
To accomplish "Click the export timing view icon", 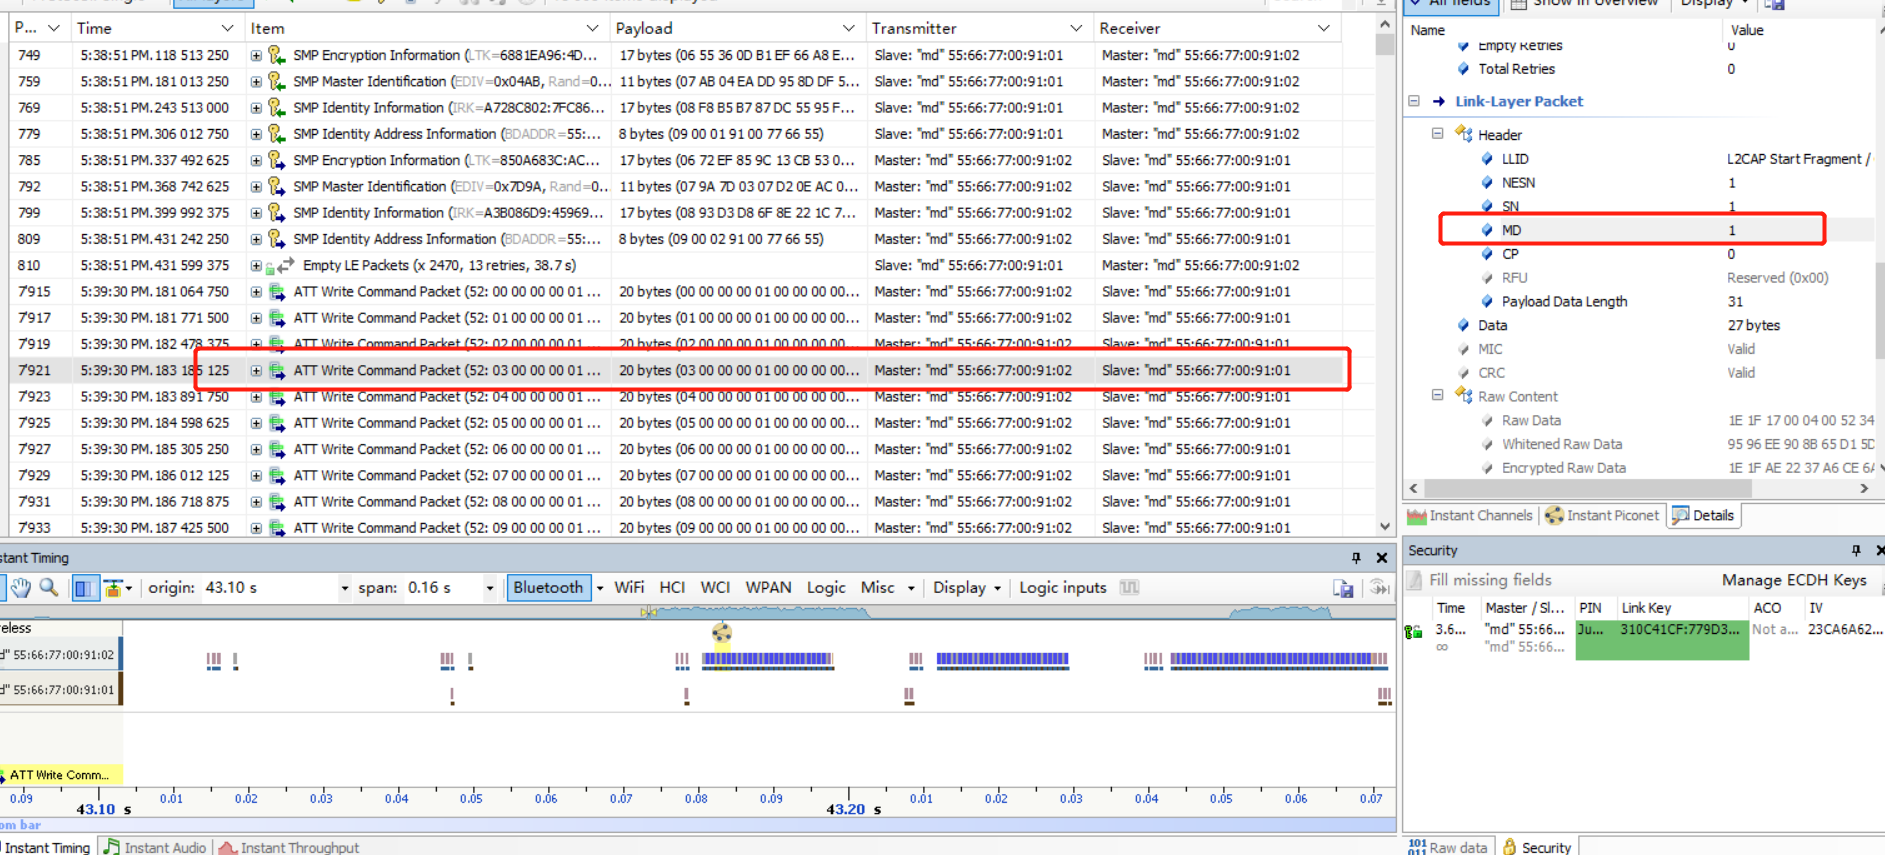I will pyautogui.click(x=1343, y=588).
